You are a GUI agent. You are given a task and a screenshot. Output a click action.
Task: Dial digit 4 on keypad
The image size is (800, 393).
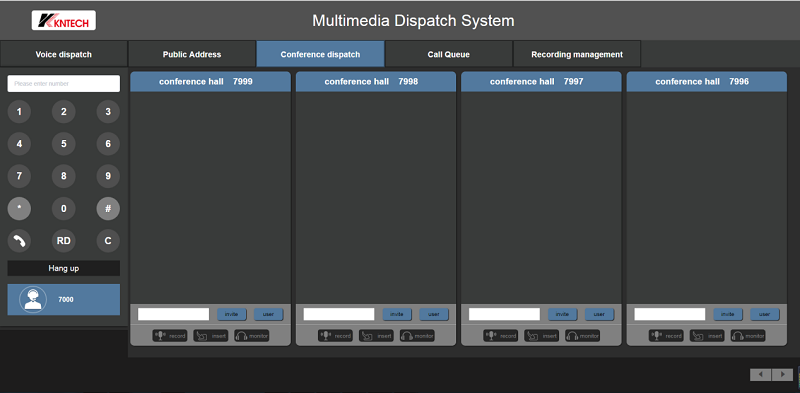[x=19, y=144]
